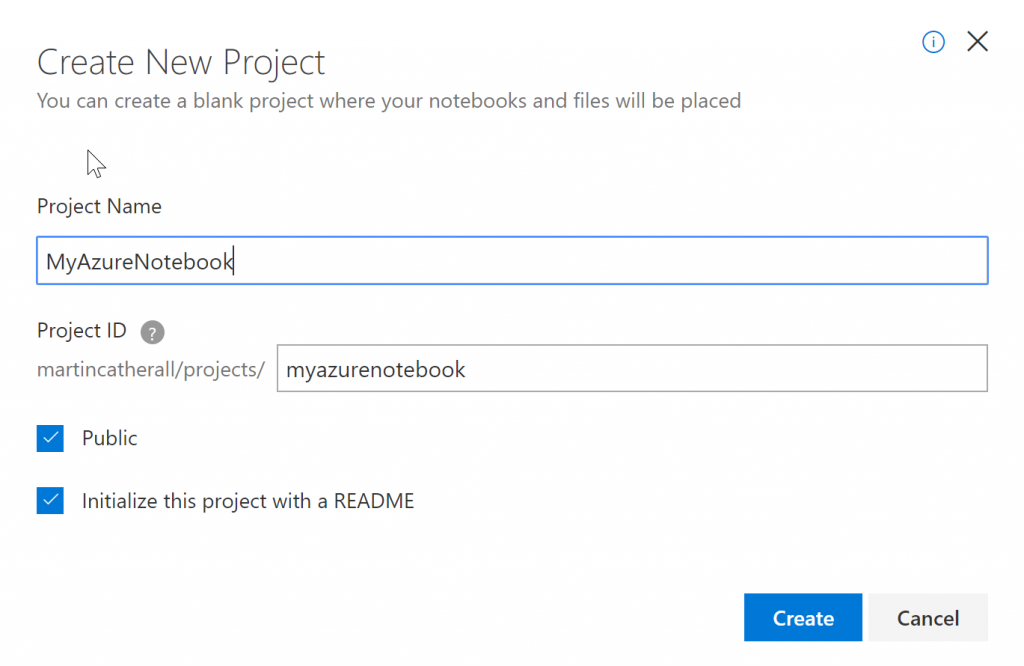Viewport: 1024px width, 666px height.
Task: Focus the Project Name input field
Action: [x=512, y=261]
